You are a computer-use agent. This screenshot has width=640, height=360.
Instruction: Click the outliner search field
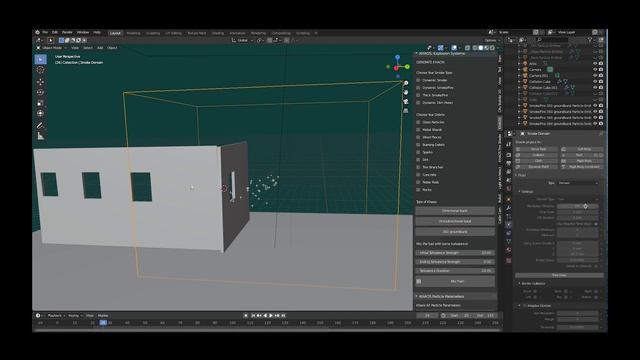552,40
